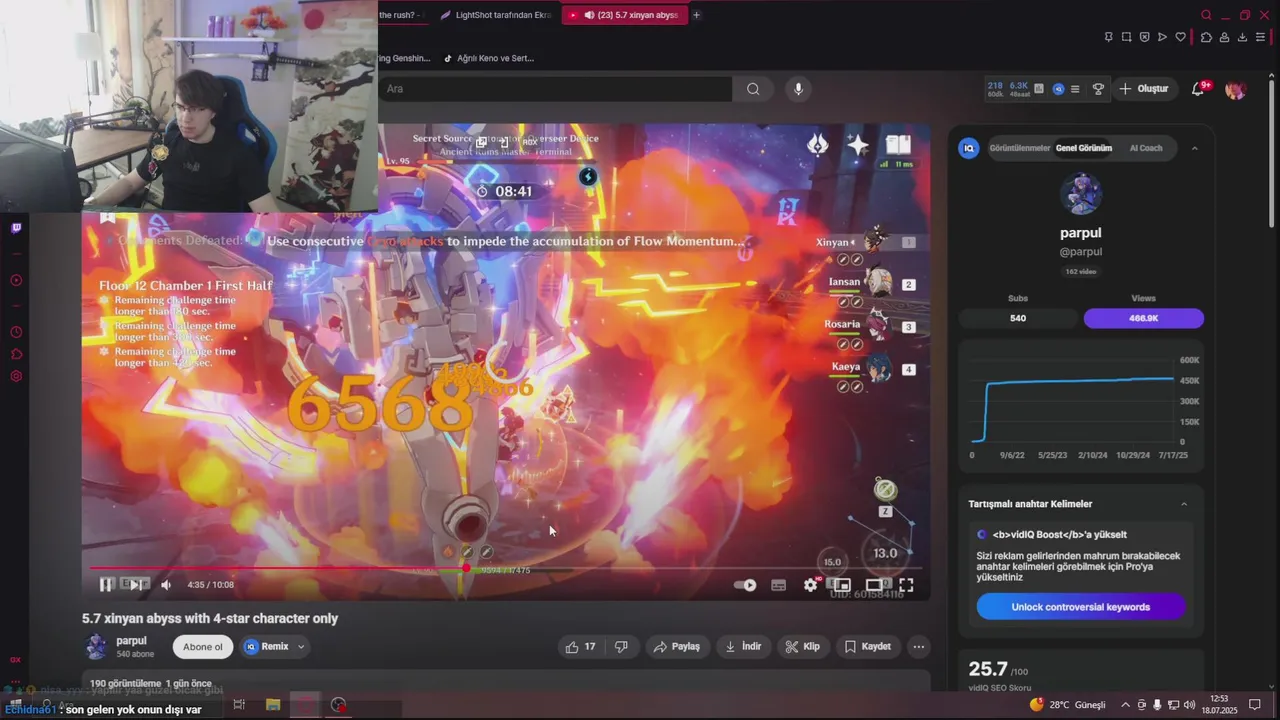
Task: Open weather widget 28°C Güneşli
Action: click(1067, 705)
